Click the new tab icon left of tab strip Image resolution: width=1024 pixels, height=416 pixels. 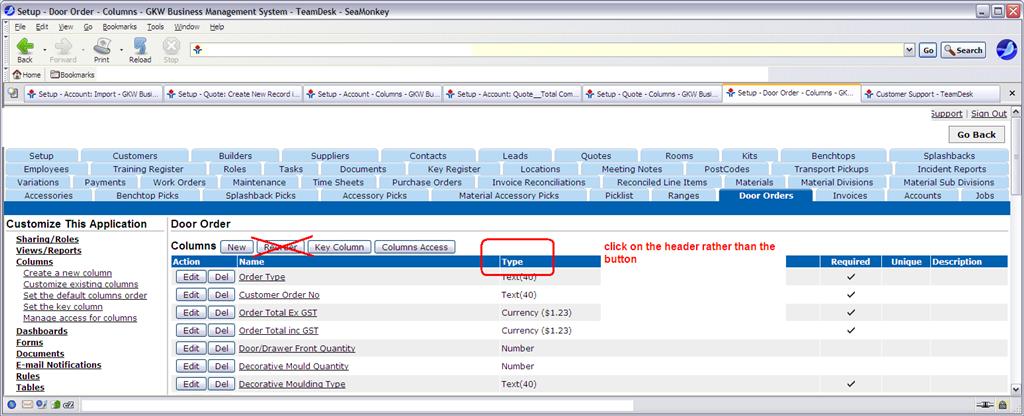pyautogui.click(x=12, y=94)
